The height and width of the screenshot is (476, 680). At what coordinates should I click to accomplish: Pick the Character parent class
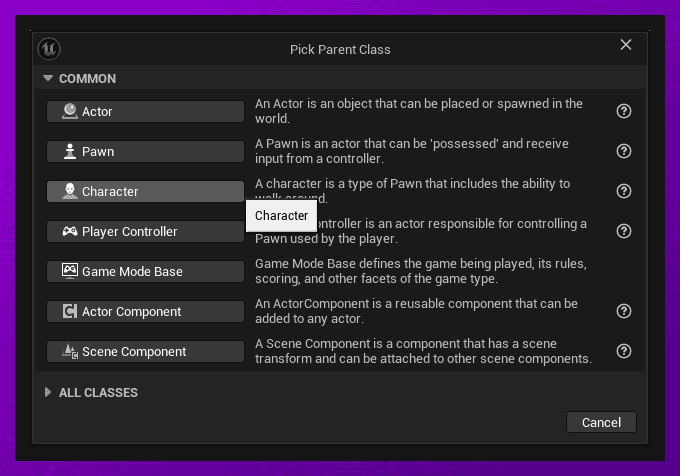point(145,191)
